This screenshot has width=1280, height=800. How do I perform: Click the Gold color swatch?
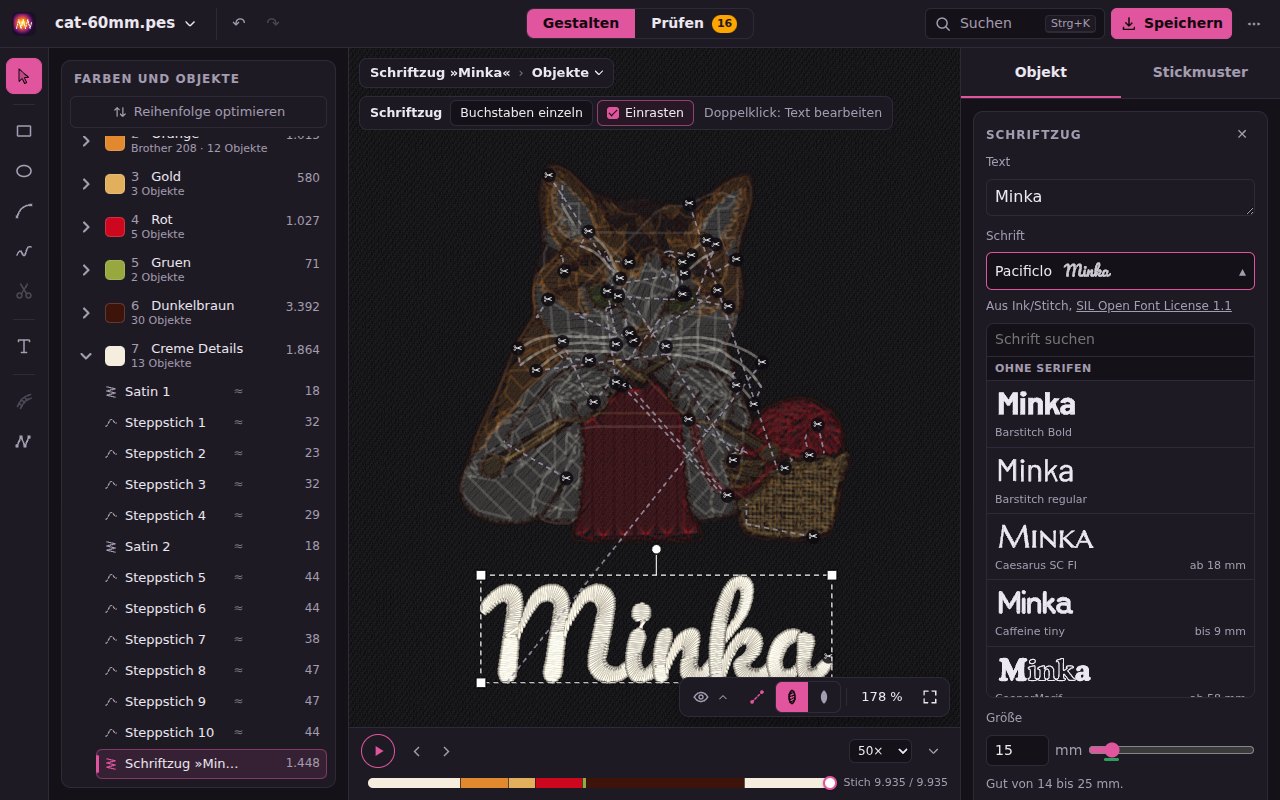115,183
